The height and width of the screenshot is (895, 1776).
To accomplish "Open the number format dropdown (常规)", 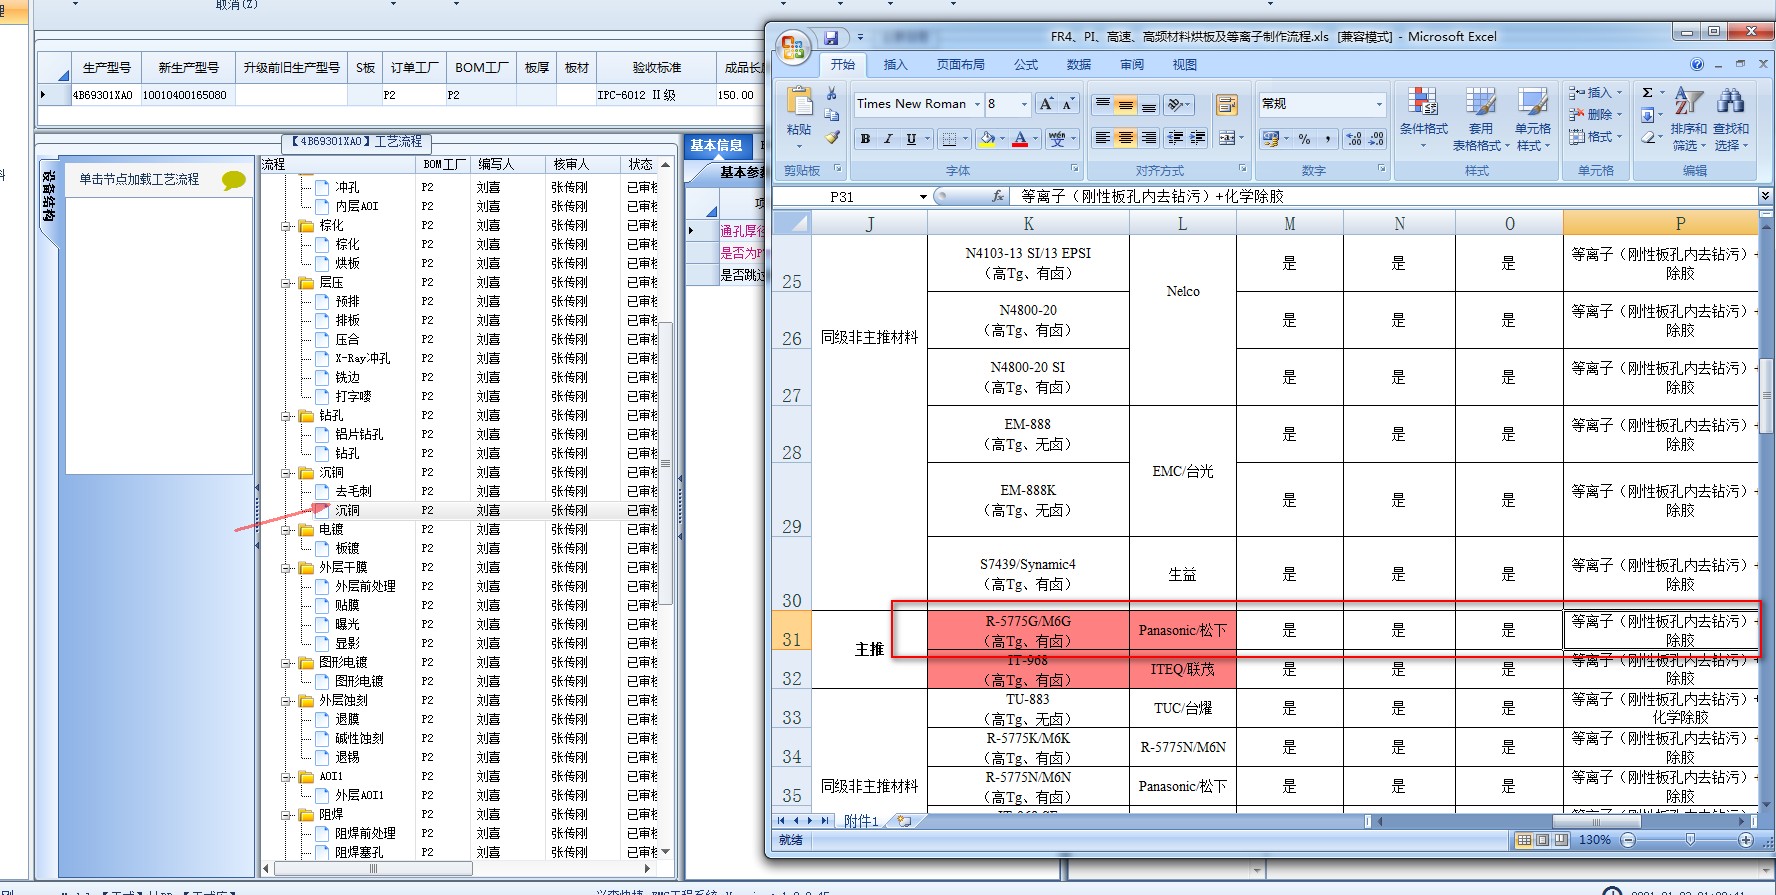I will pyautogui.click(x=1379, y=104).
